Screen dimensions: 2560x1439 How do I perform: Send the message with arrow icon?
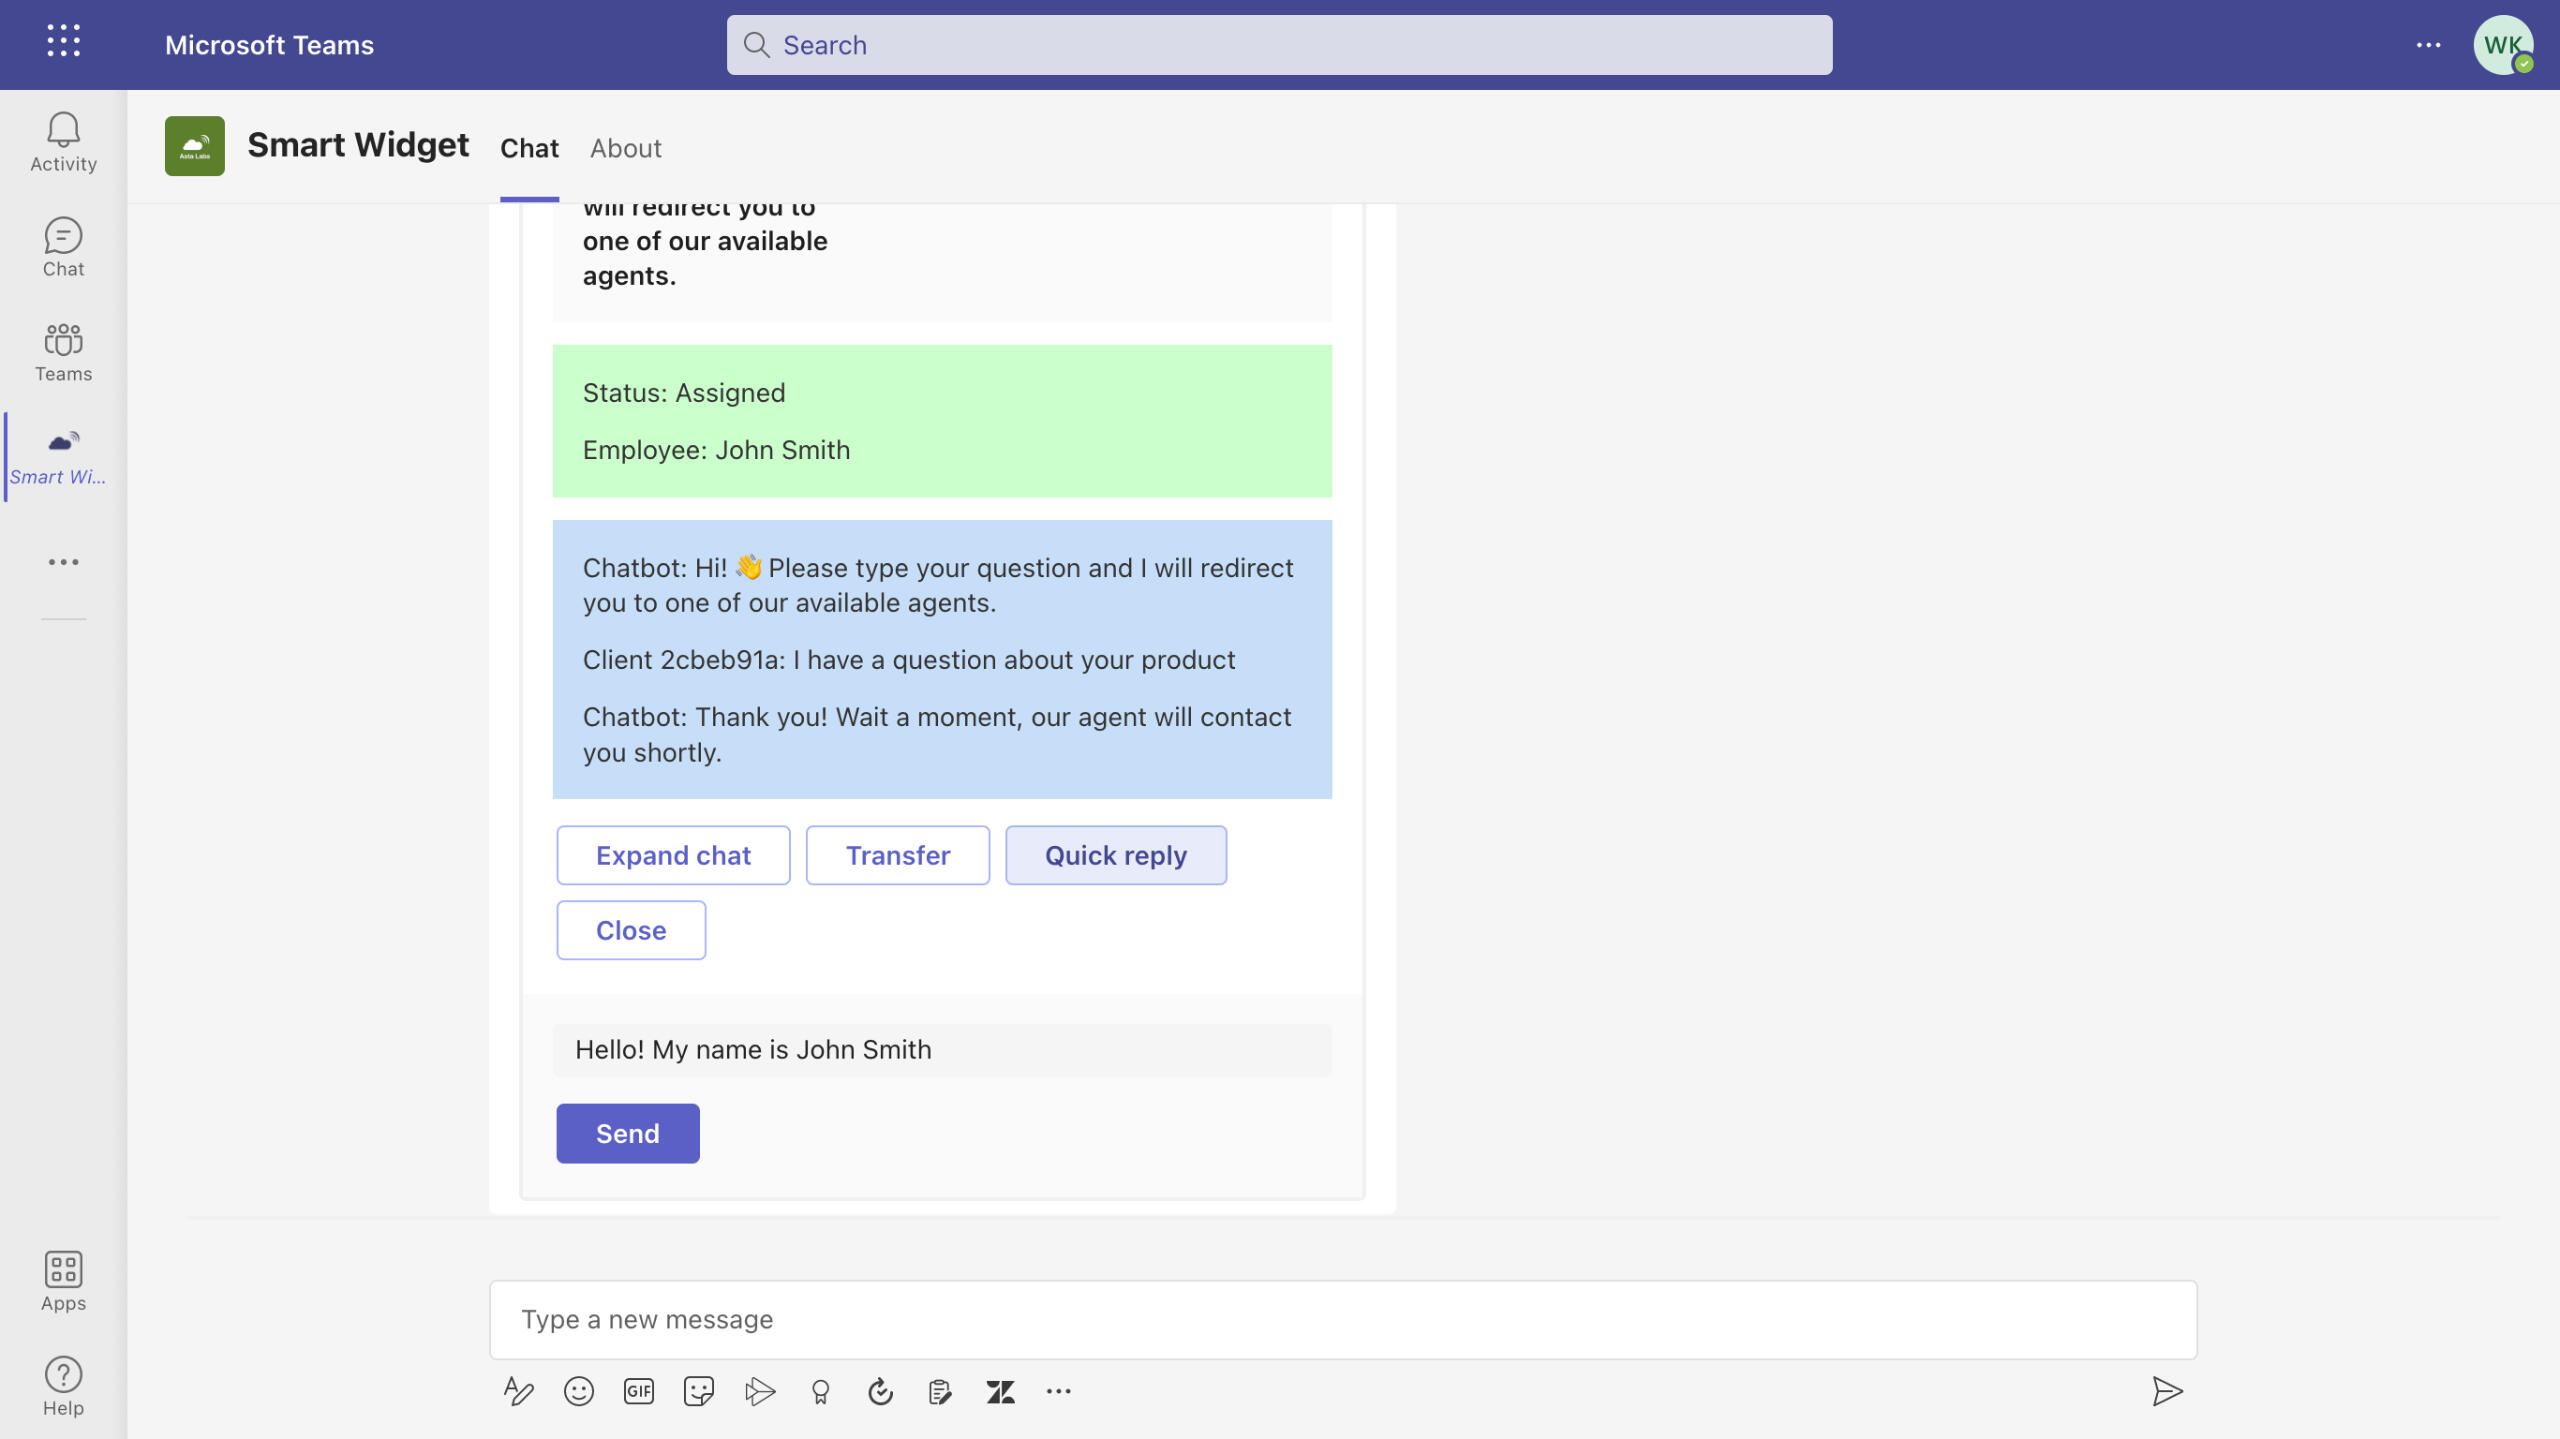[x=2167, y=1391]
